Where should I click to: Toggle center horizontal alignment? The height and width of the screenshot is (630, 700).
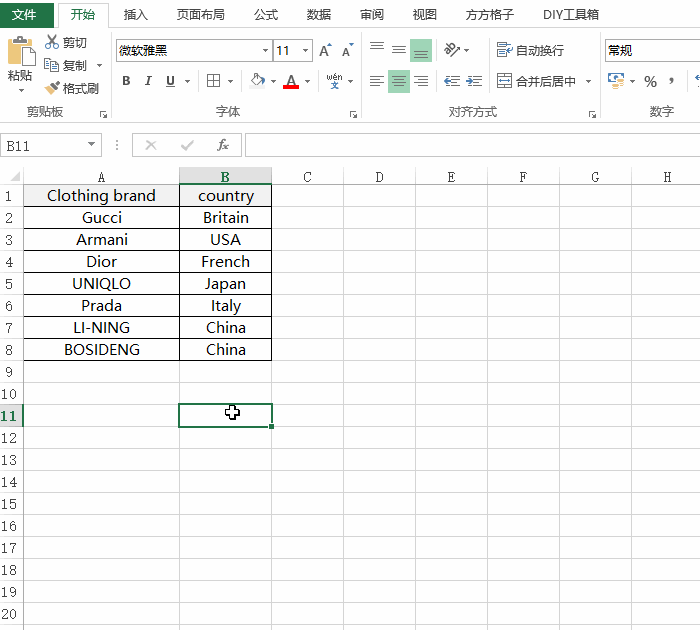pos(399,81)
